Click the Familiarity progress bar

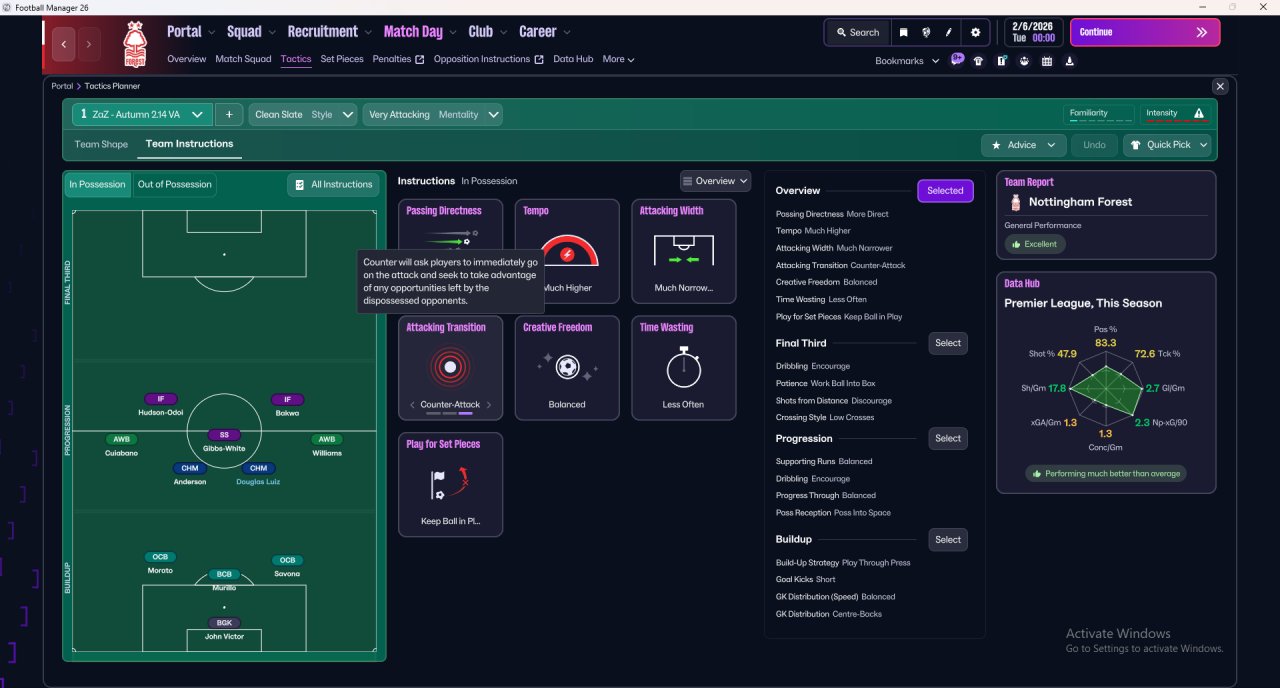[x=1100, y=123]
